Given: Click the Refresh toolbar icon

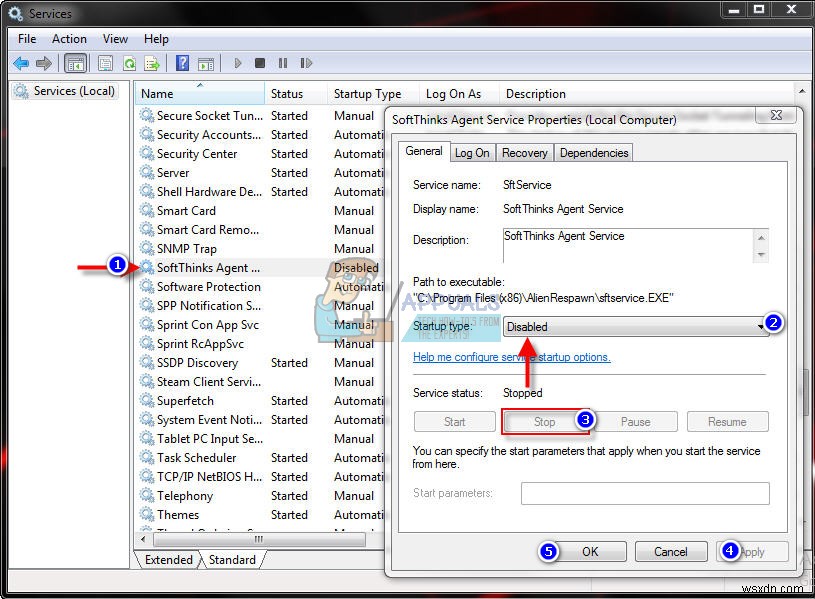Looking at the screenshot, I should click(x=129, y=63).
